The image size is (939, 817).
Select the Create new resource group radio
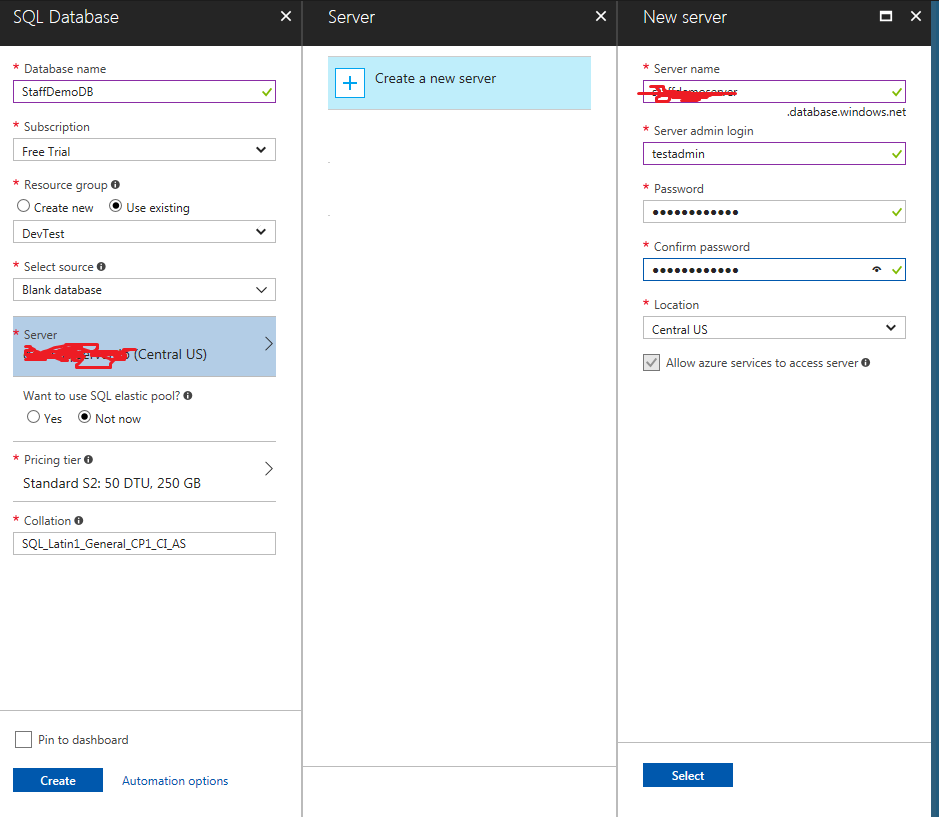point(23,206)
